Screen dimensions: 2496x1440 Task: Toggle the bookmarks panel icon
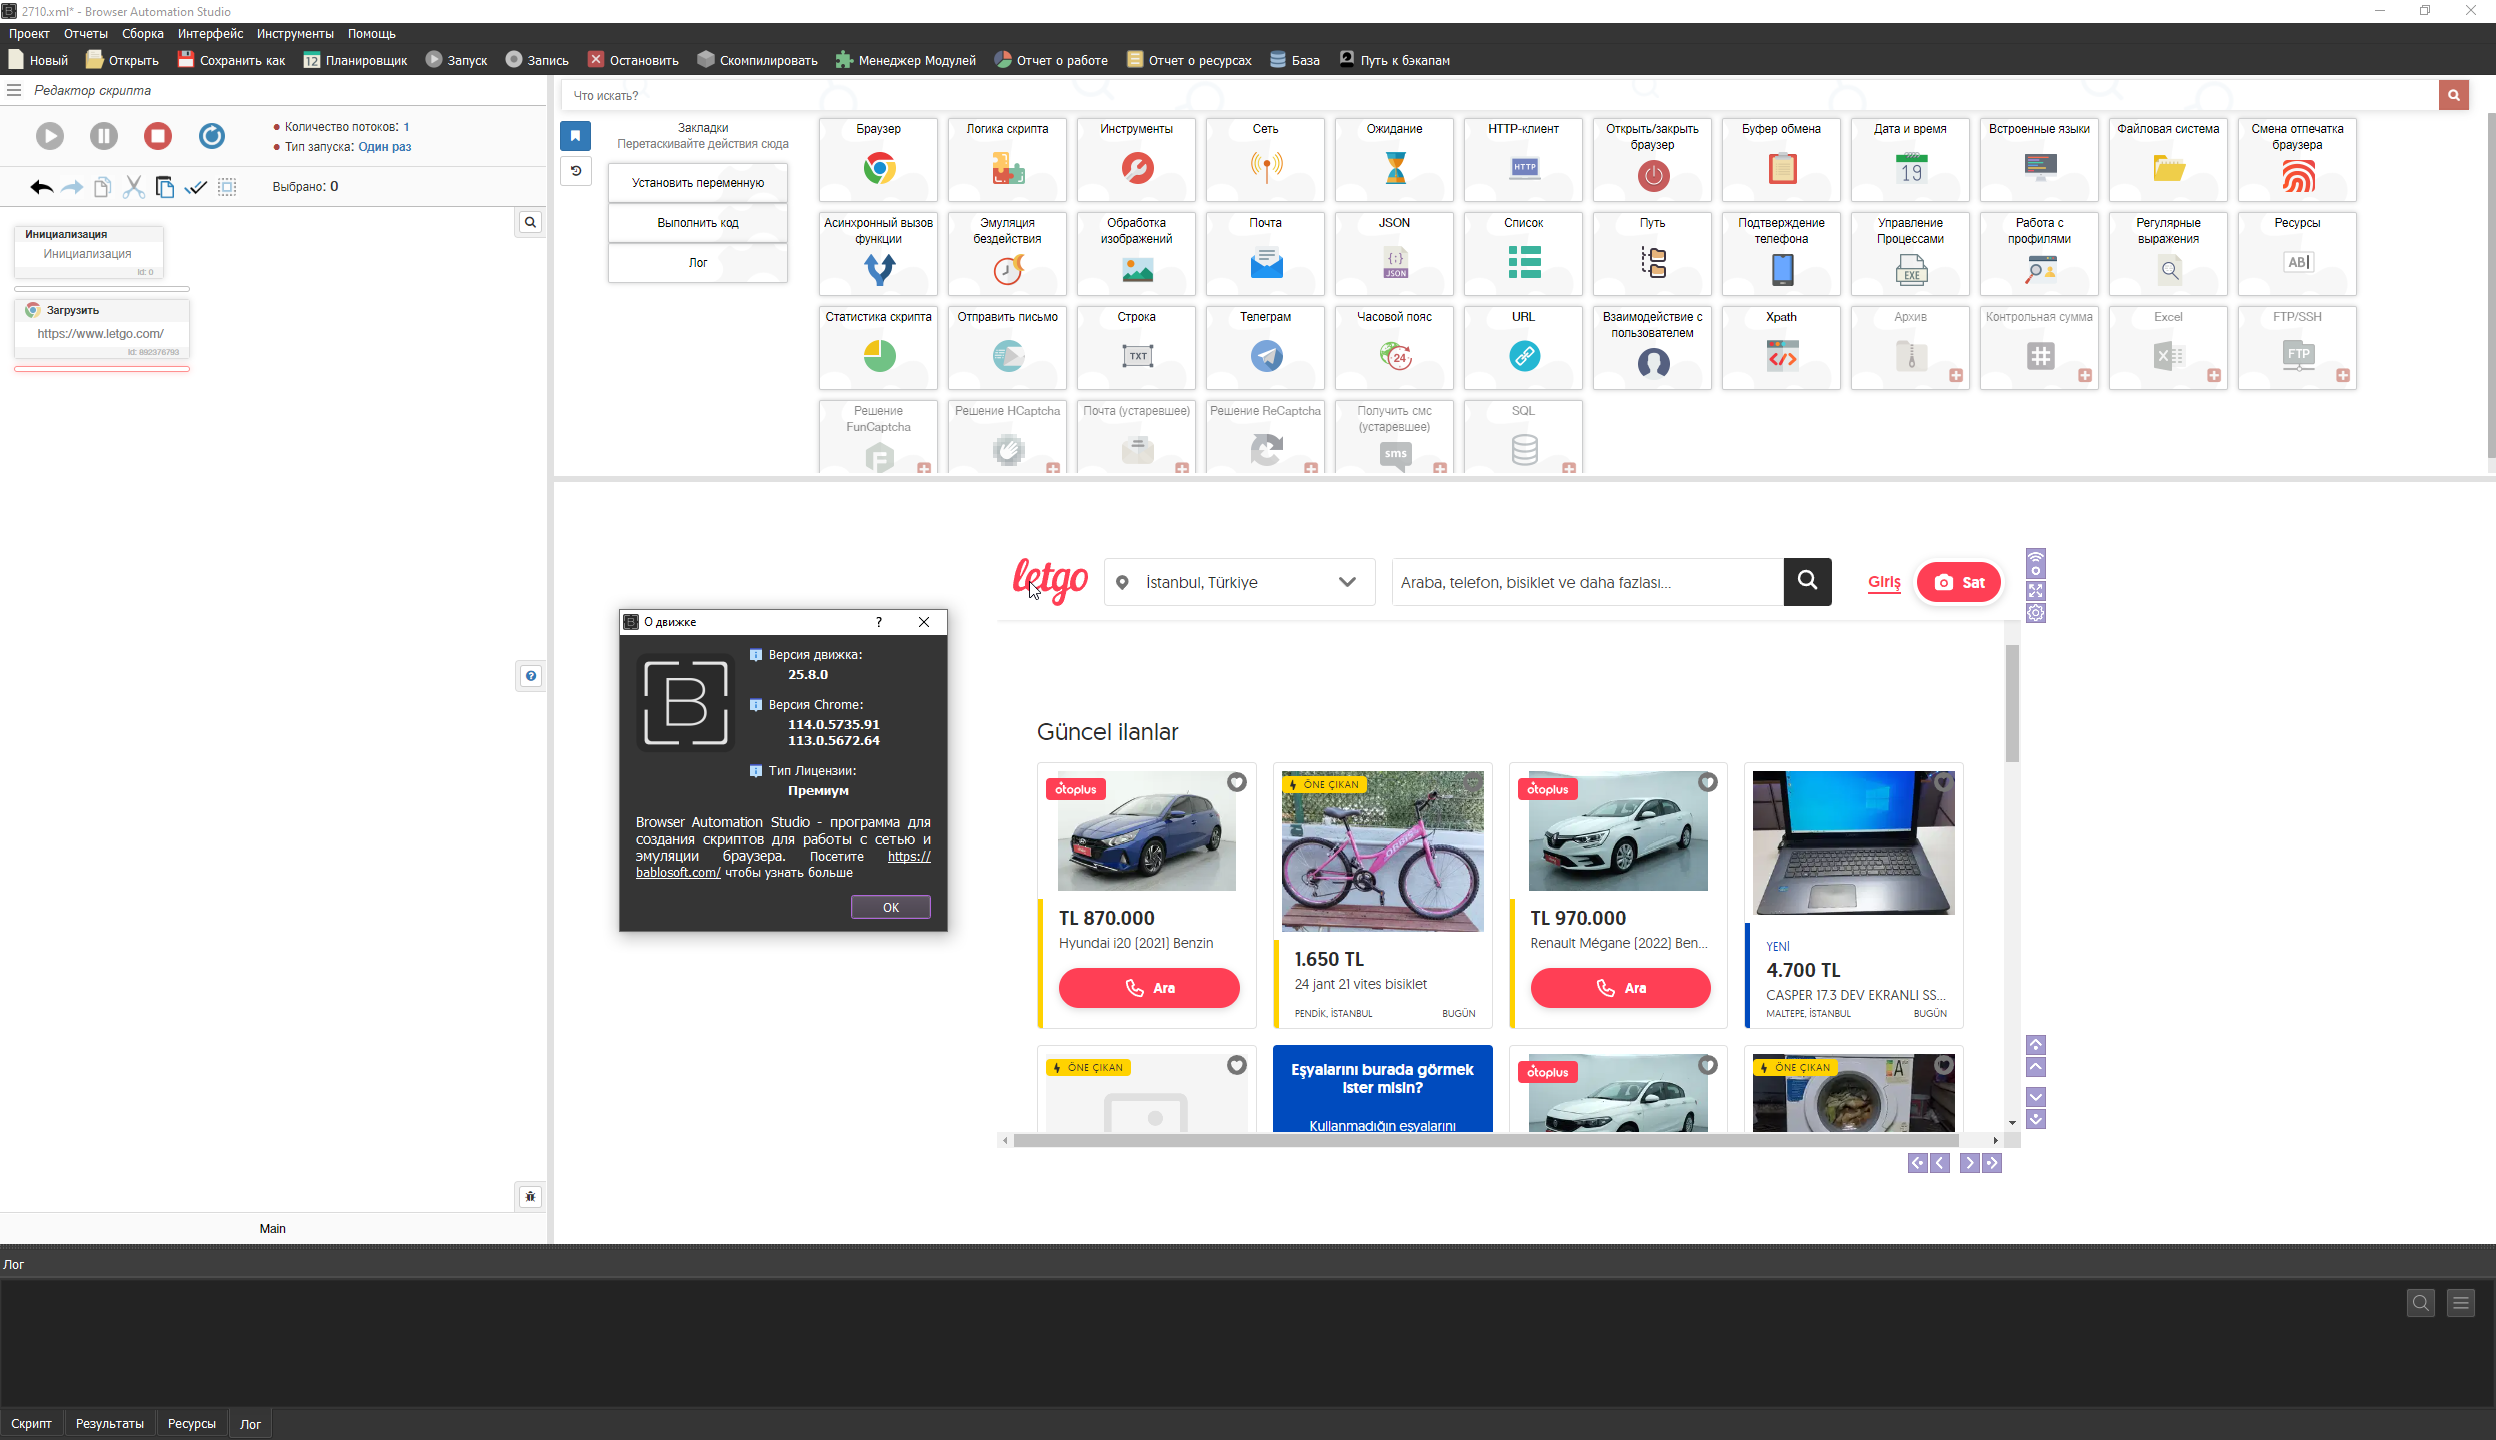pyautogui.click(x=576, y=136)
